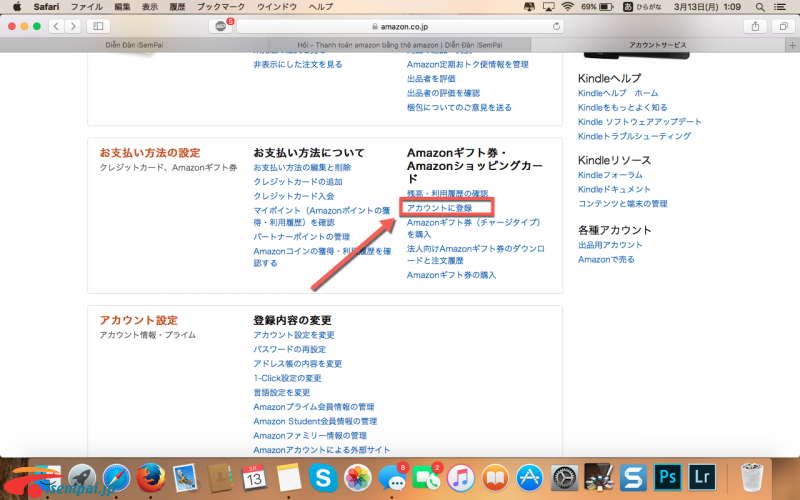Open the ブックマーク menu
Image resolution: width=800 pixels, height=500 pixels.
[220, 7]
